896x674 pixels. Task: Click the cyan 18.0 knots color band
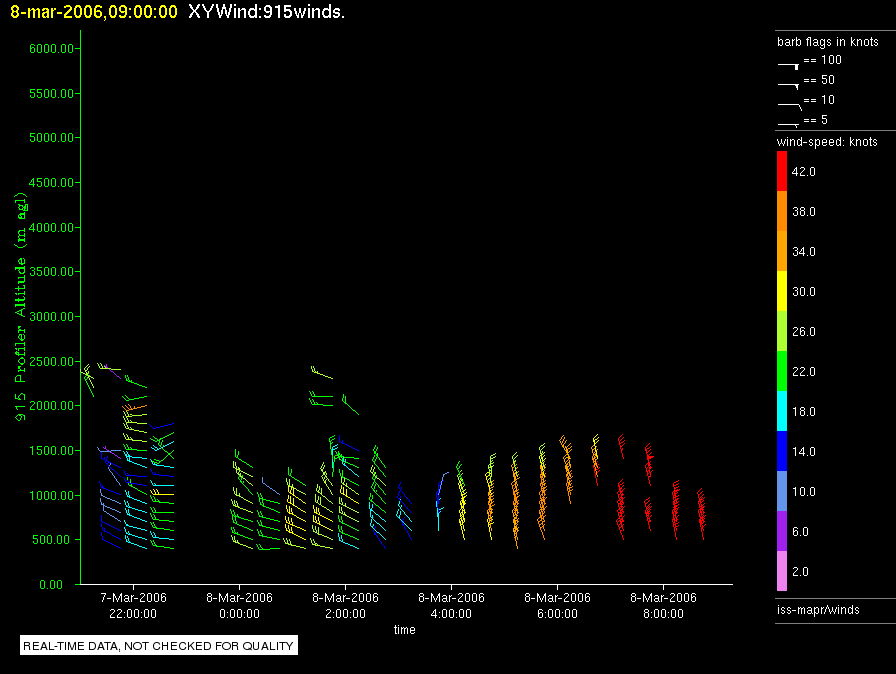(783, 411)
